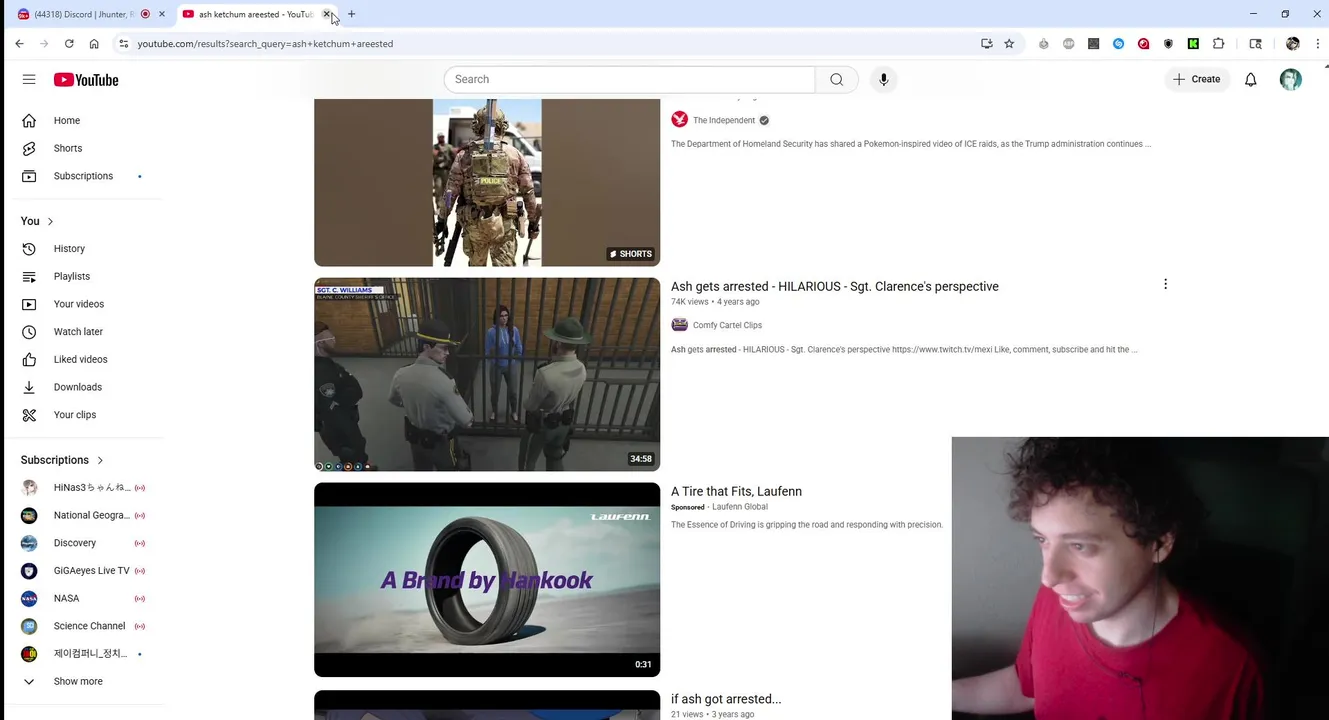Image resolution: width=1329 pixels, height=720 pixels.
Task: Open the ICE officer Shorts video thumbnail
Action: click(487, 182)
